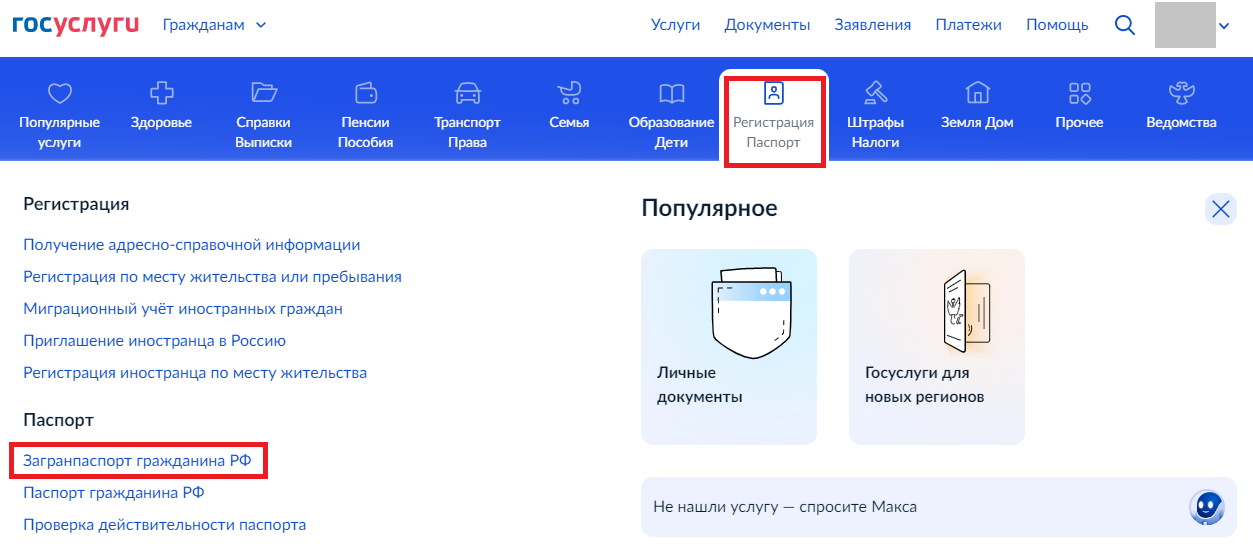Close the panel with X button
This screenshot has width=1253, height=550.
[1220, 209]
